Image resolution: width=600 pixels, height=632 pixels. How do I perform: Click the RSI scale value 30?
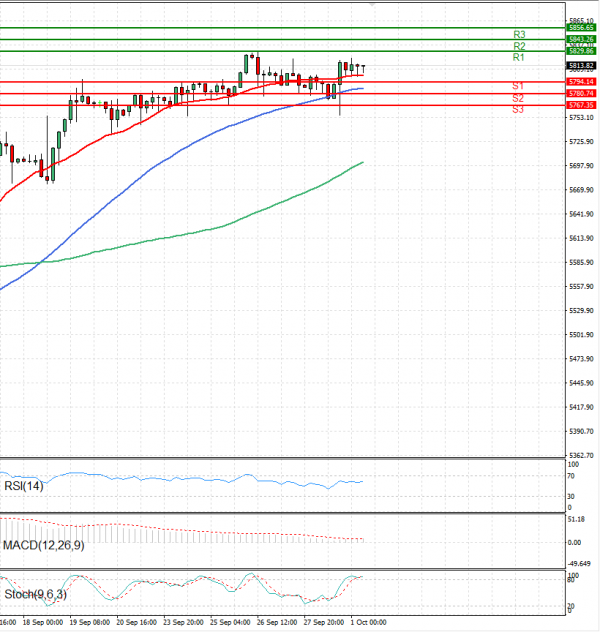coord(571,496)
